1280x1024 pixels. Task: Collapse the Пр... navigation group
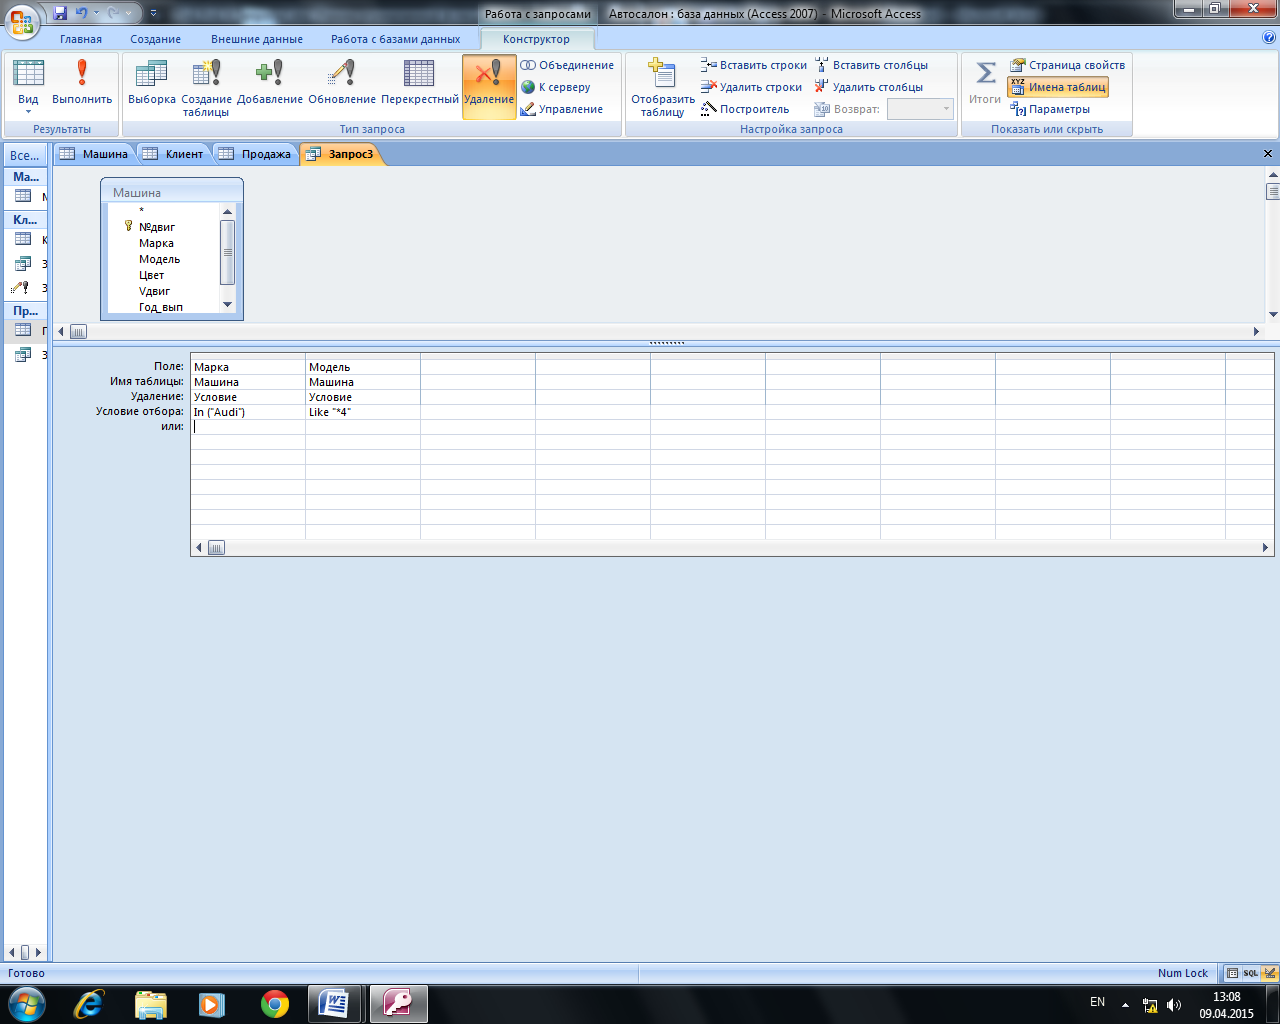(x=25, y=311)
